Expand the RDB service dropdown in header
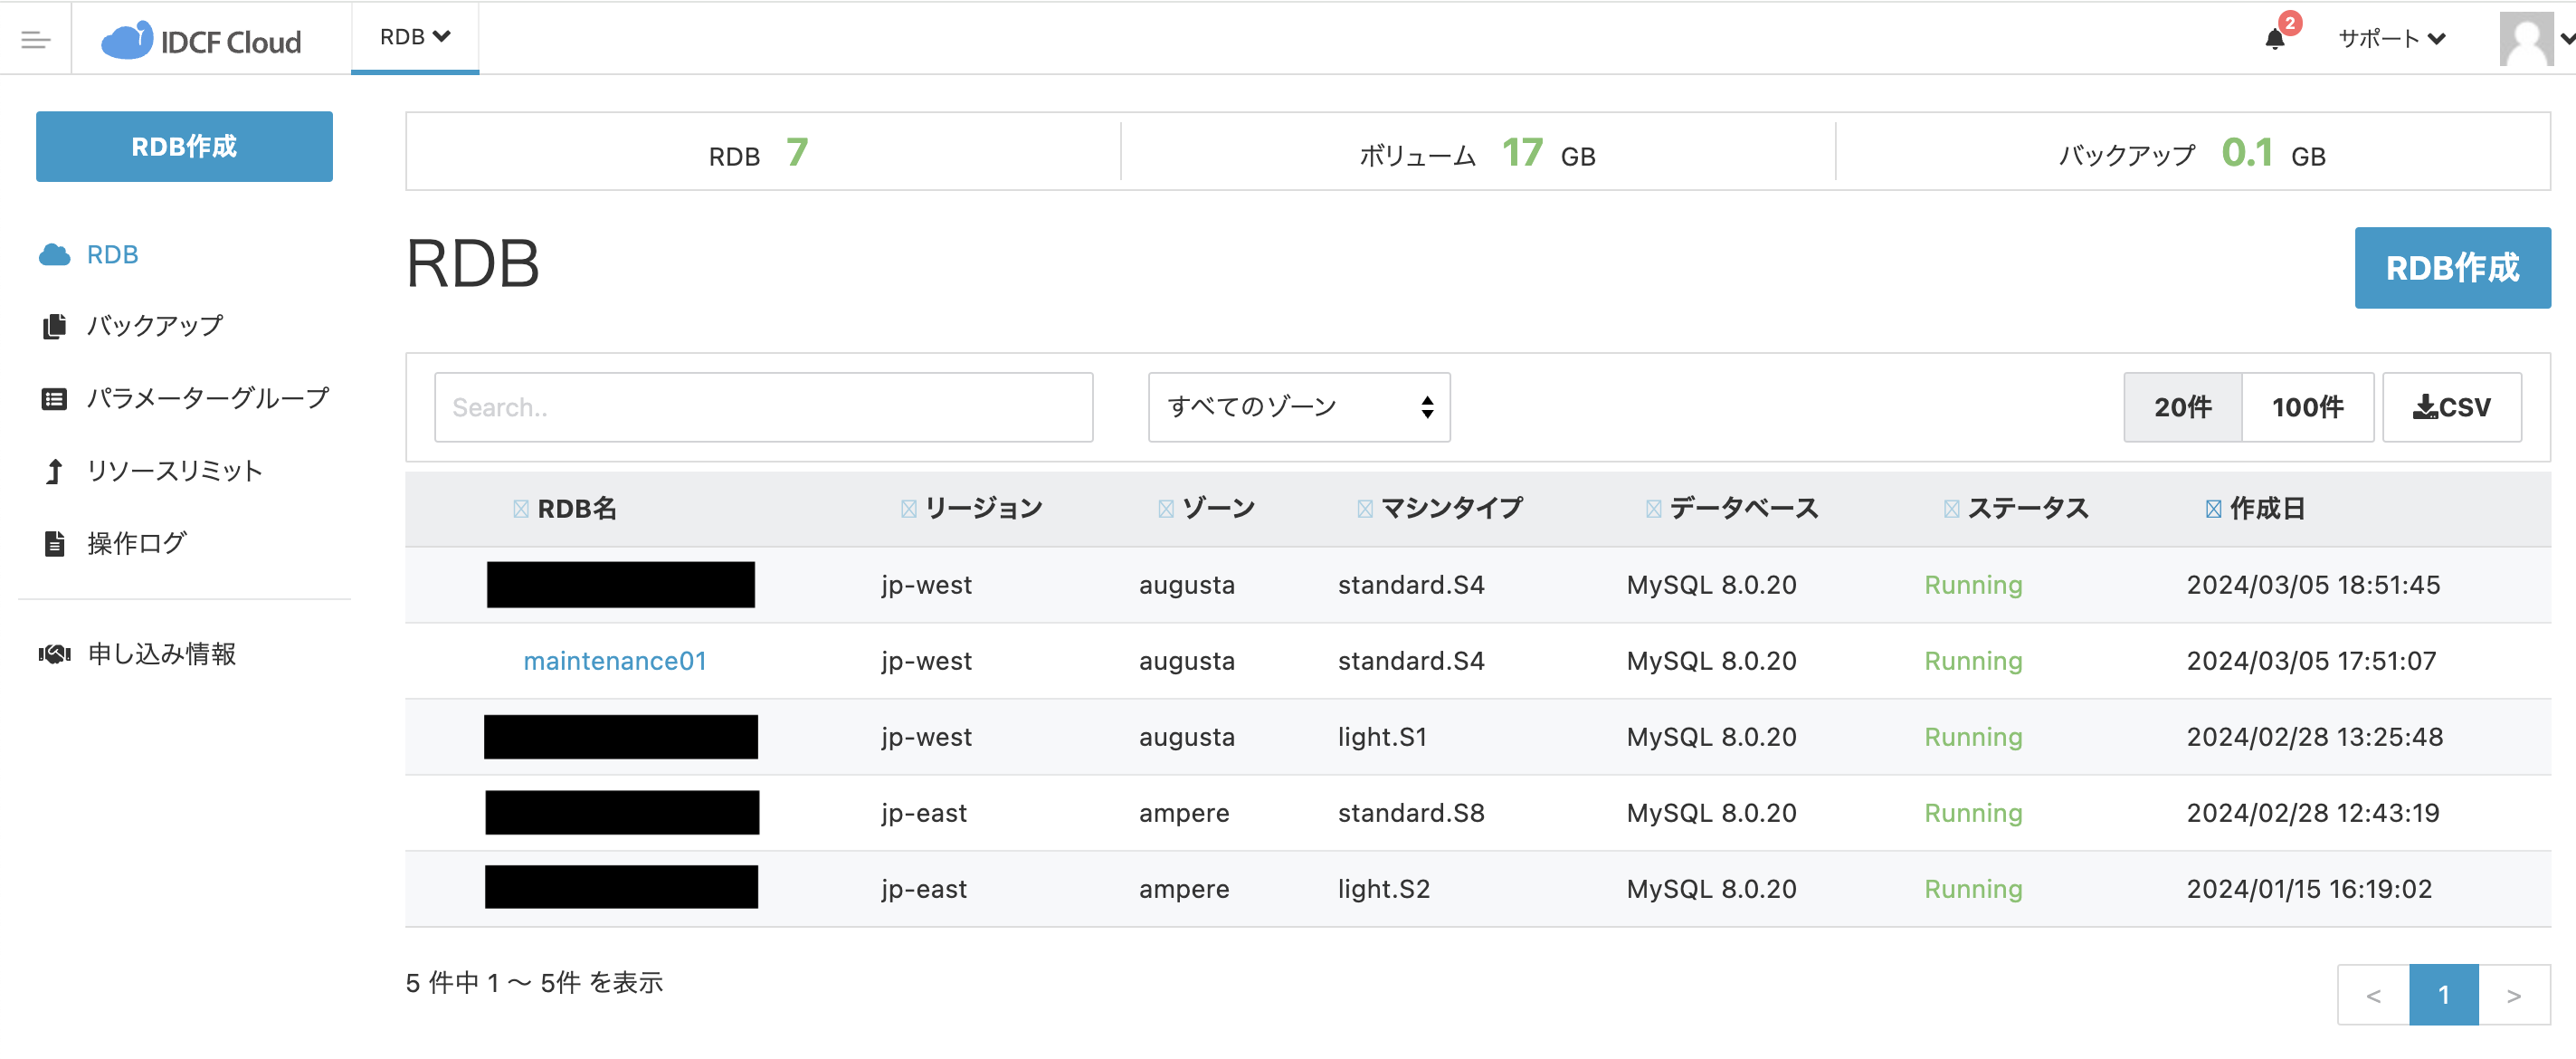Screen dimensions: 2576x1059 coord(415,37)
